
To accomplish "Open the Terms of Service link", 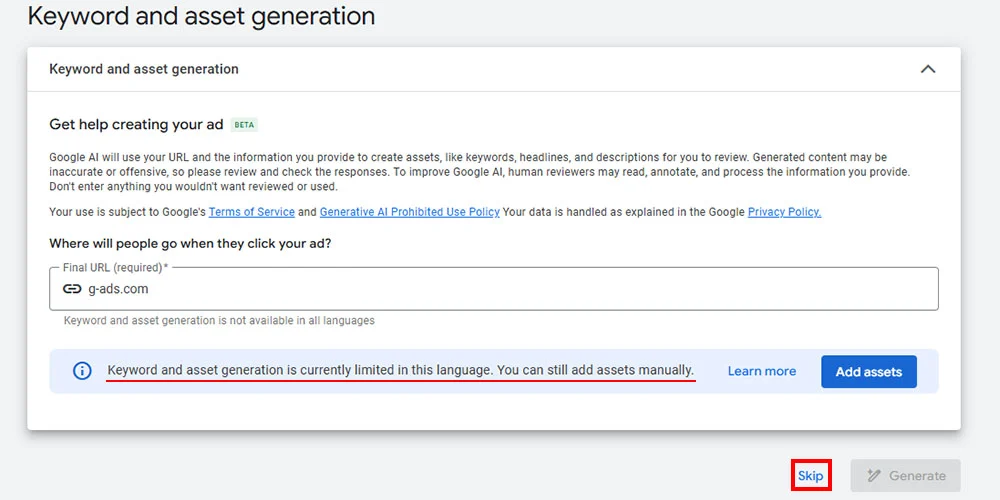I will [x=251, y=212].
